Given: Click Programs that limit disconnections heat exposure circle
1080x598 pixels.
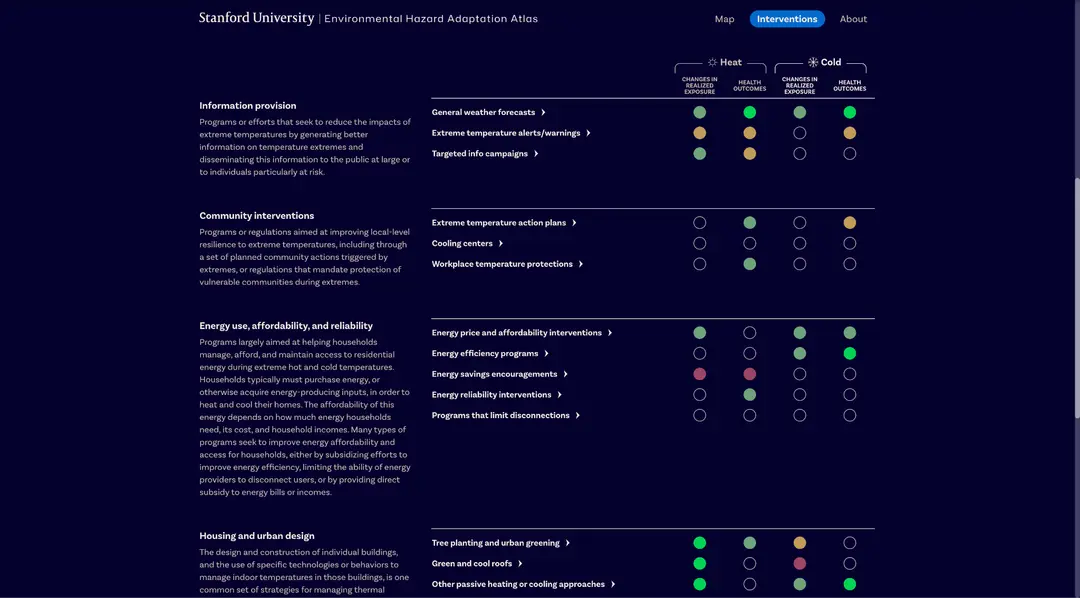Looking at the screenshot, I should 699,415.
